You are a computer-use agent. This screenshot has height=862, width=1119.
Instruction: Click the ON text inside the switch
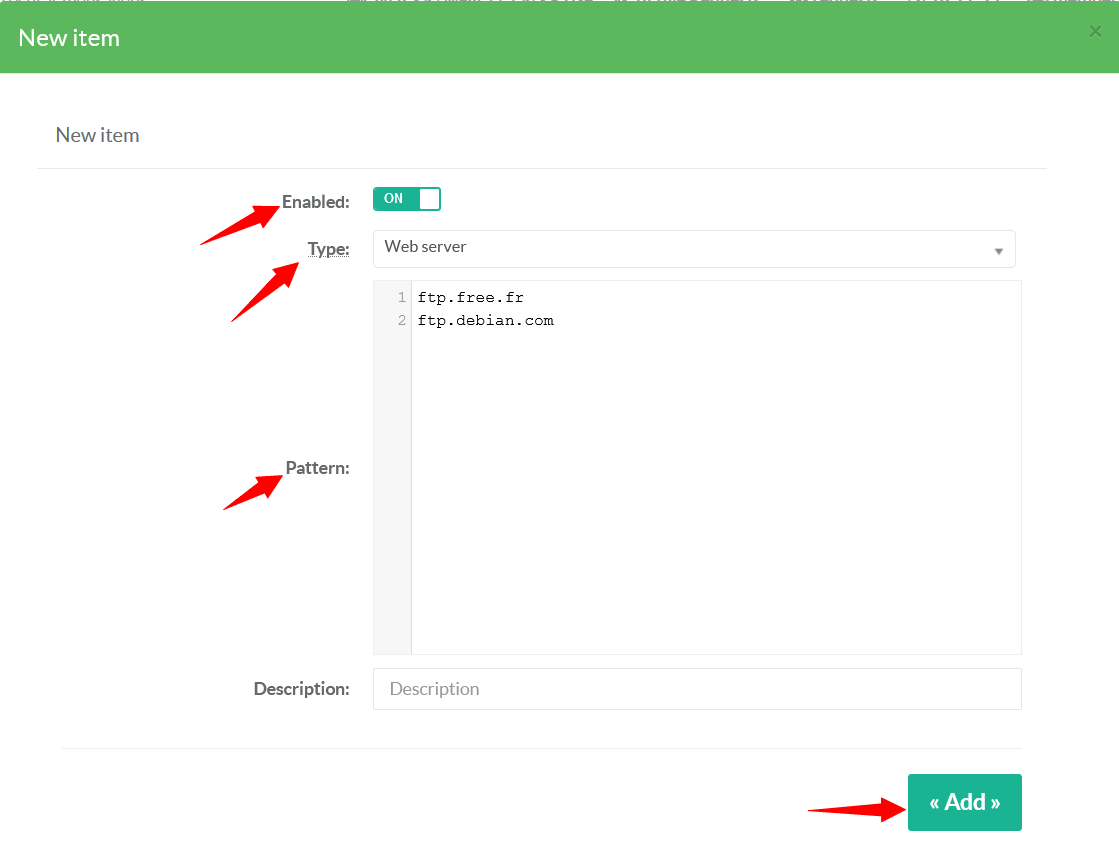point(394,199)
